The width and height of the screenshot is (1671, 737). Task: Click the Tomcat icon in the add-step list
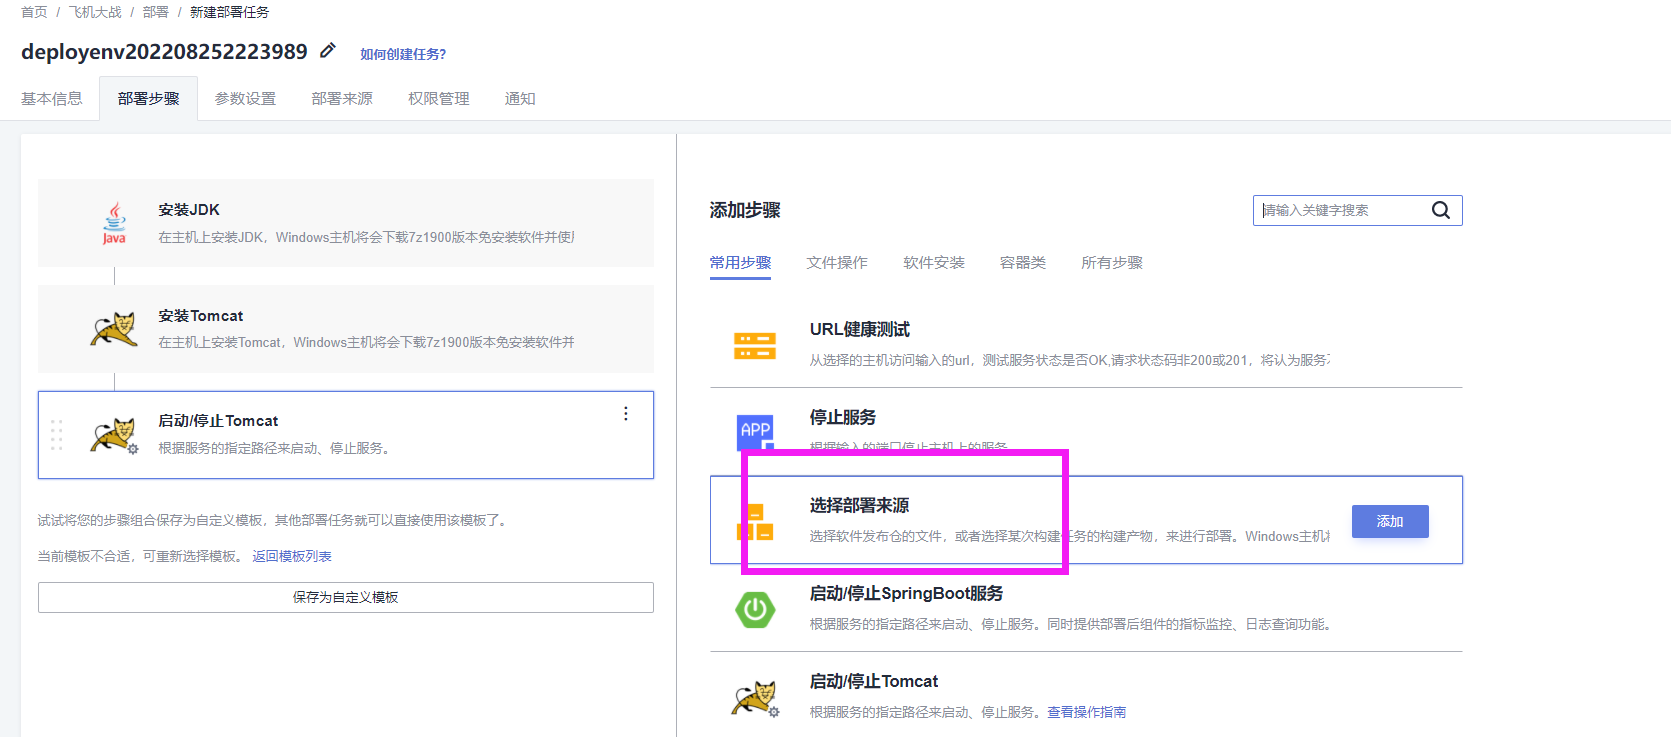tap(755, 698)
